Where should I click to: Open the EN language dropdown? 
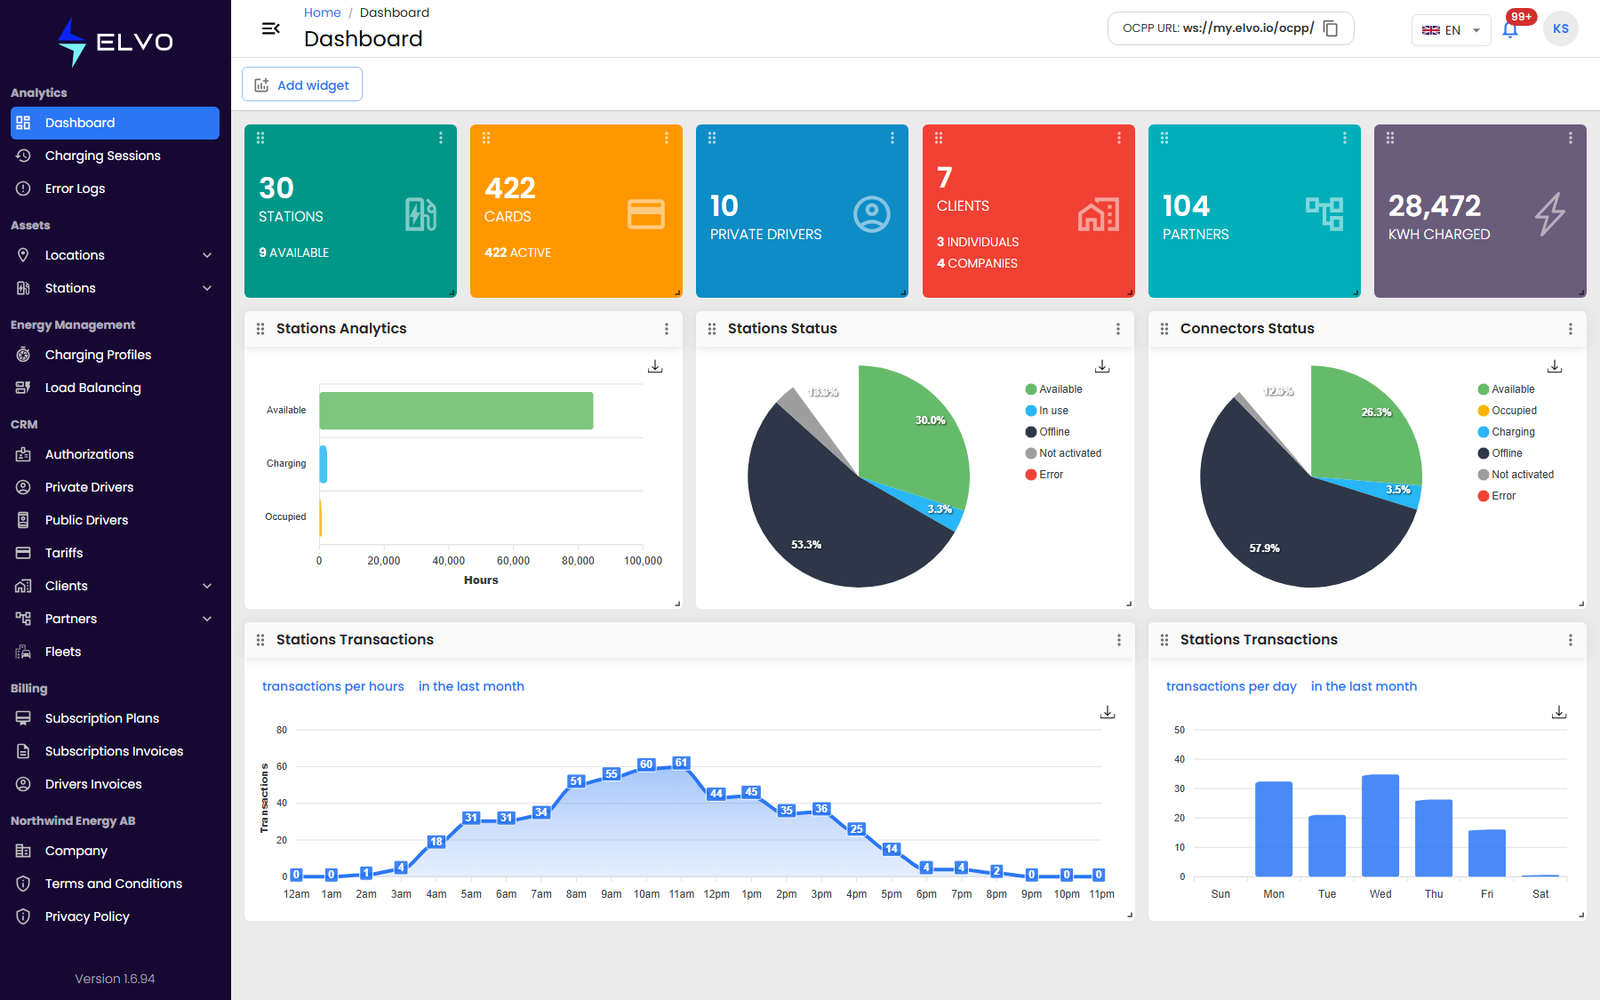pyautogui.click(x=1451, y=30)
